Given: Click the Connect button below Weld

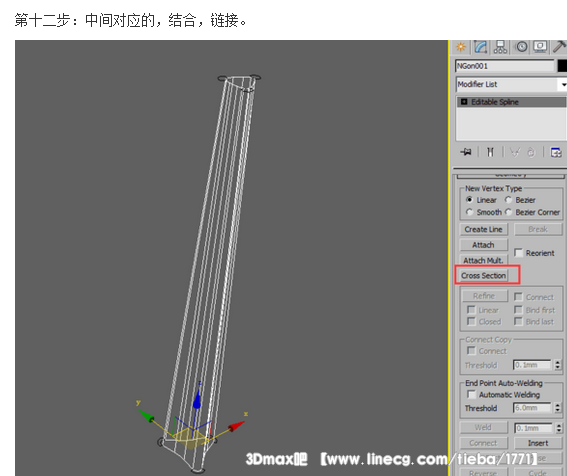Looking at the screenshot, I should pos(483,443).
